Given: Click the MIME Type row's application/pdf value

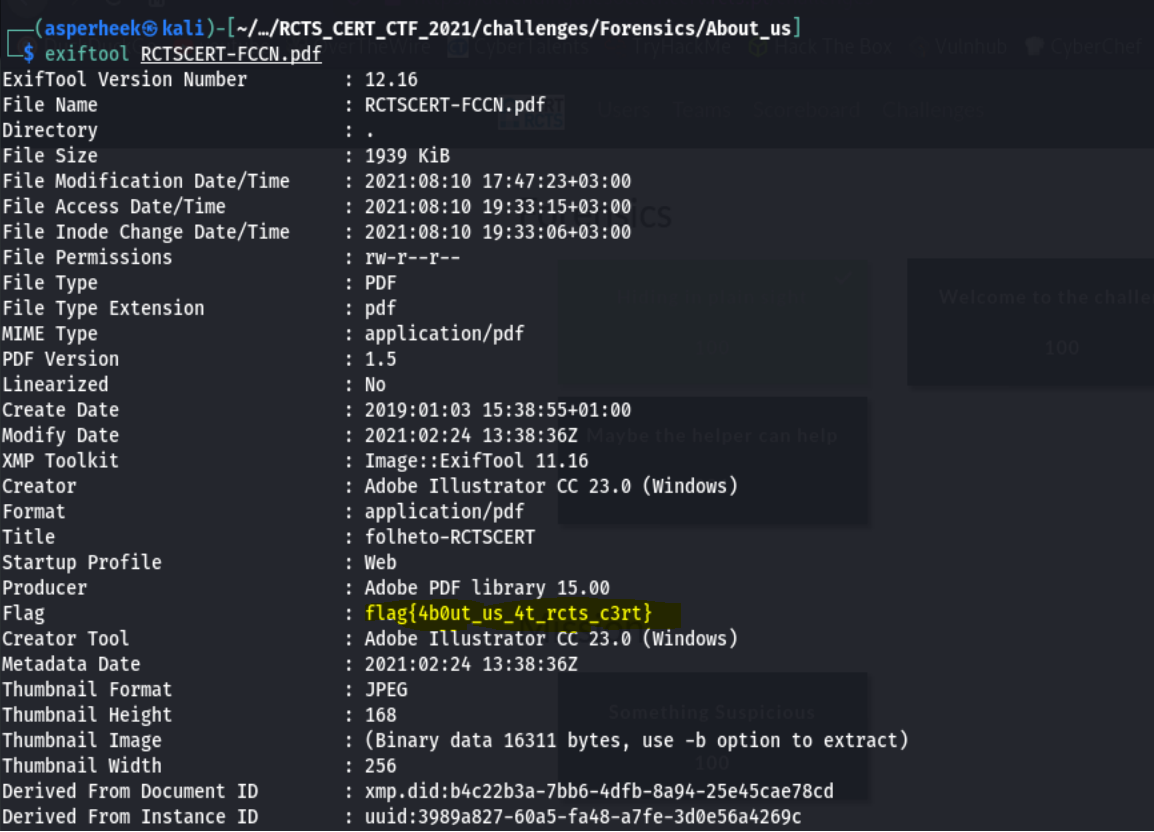Looking at the screenshot, I should click(445, 334).
